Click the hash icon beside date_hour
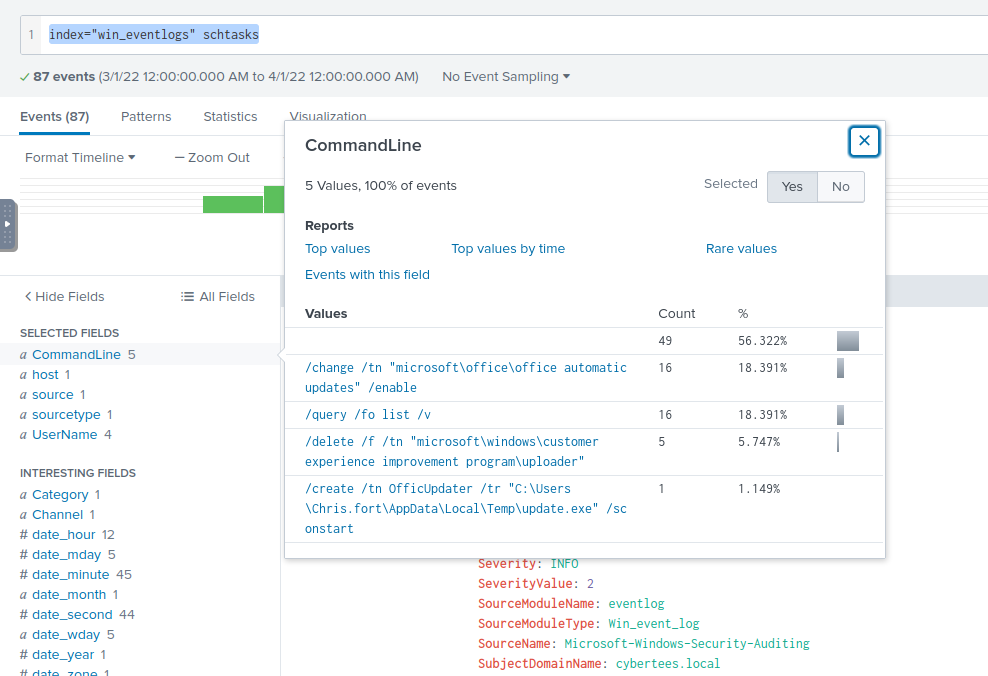 [x=23, y=534]
